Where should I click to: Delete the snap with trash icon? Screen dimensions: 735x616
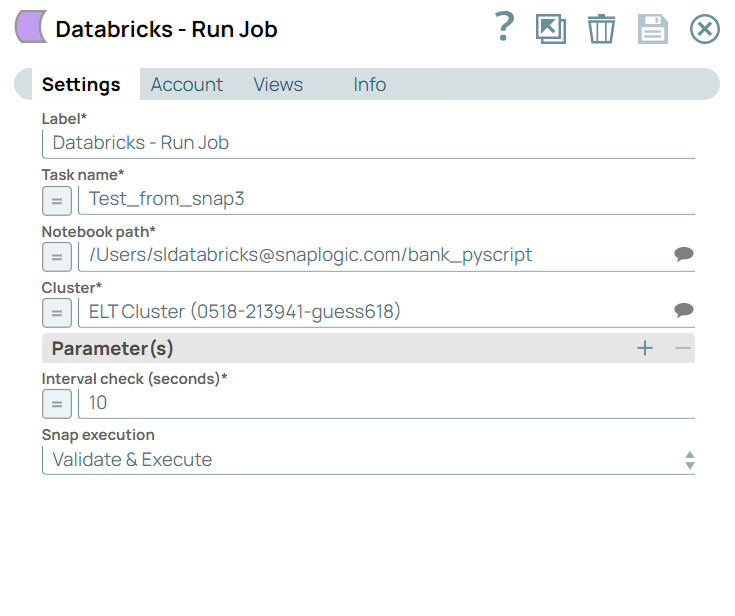tap(601, 29)
